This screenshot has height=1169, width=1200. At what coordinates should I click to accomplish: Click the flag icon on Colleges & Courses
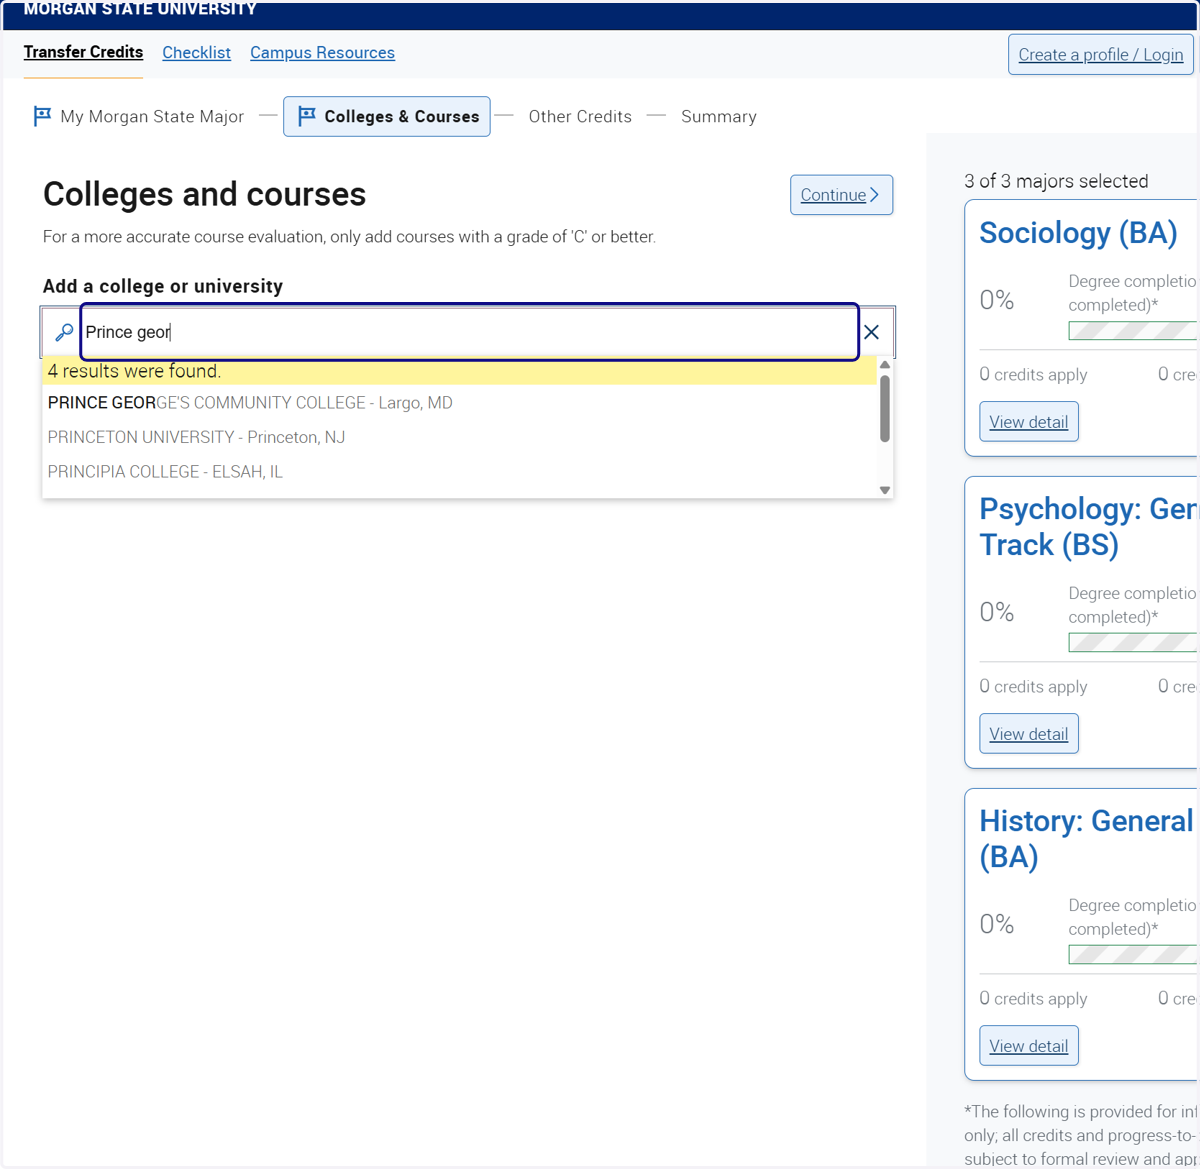pos(307,116)
